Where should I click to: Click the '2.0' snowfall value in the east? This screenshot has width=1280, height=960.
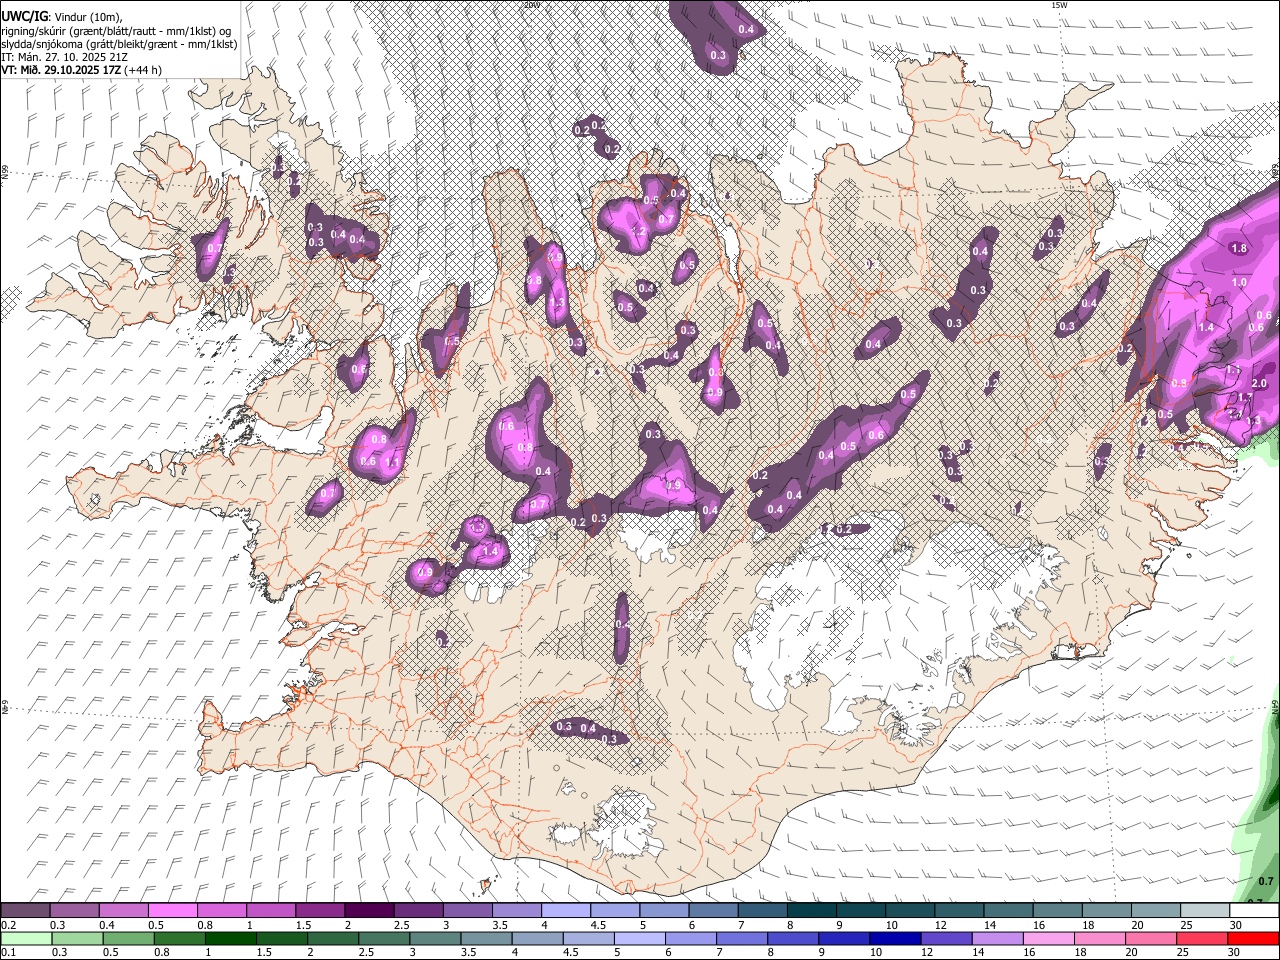1259,384
